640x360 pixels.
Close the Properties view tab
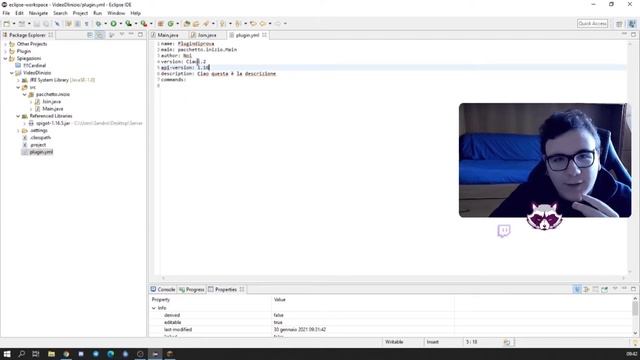tap(242, 289)
